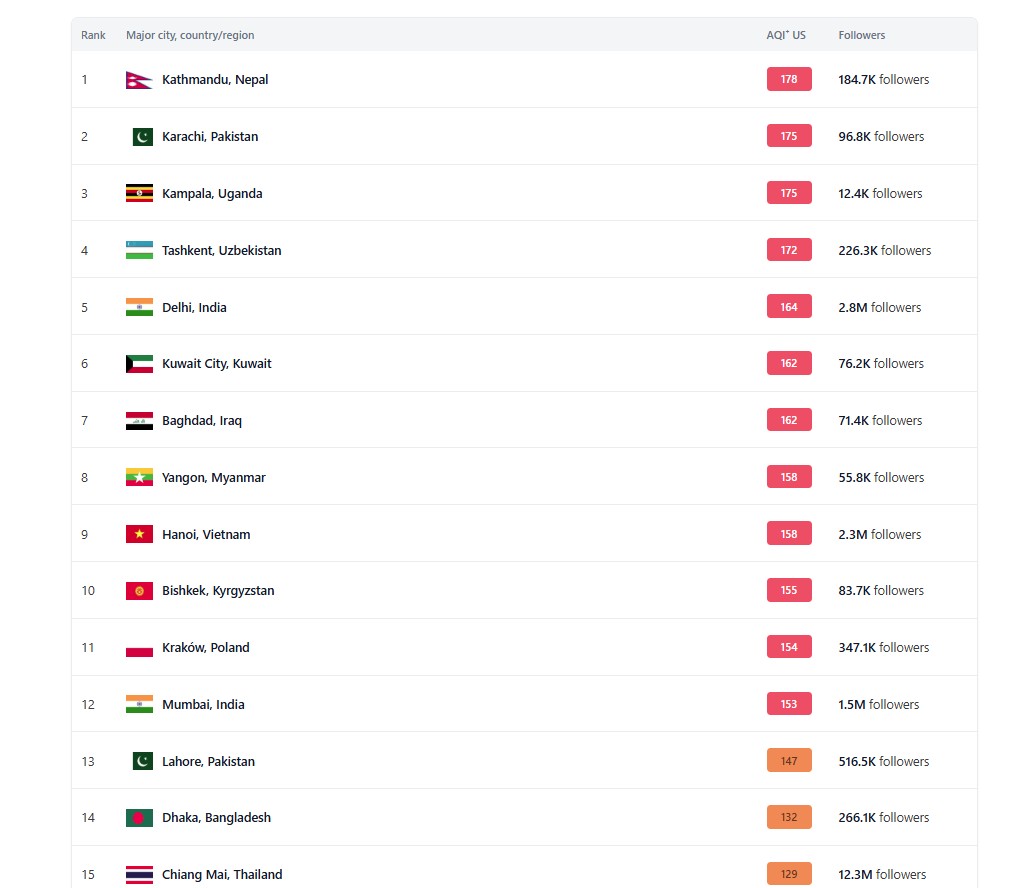Screen dimensions: 1012x888
Task: Click the Bangladesh flag beside Dhaka
Action: pos(139,818)
